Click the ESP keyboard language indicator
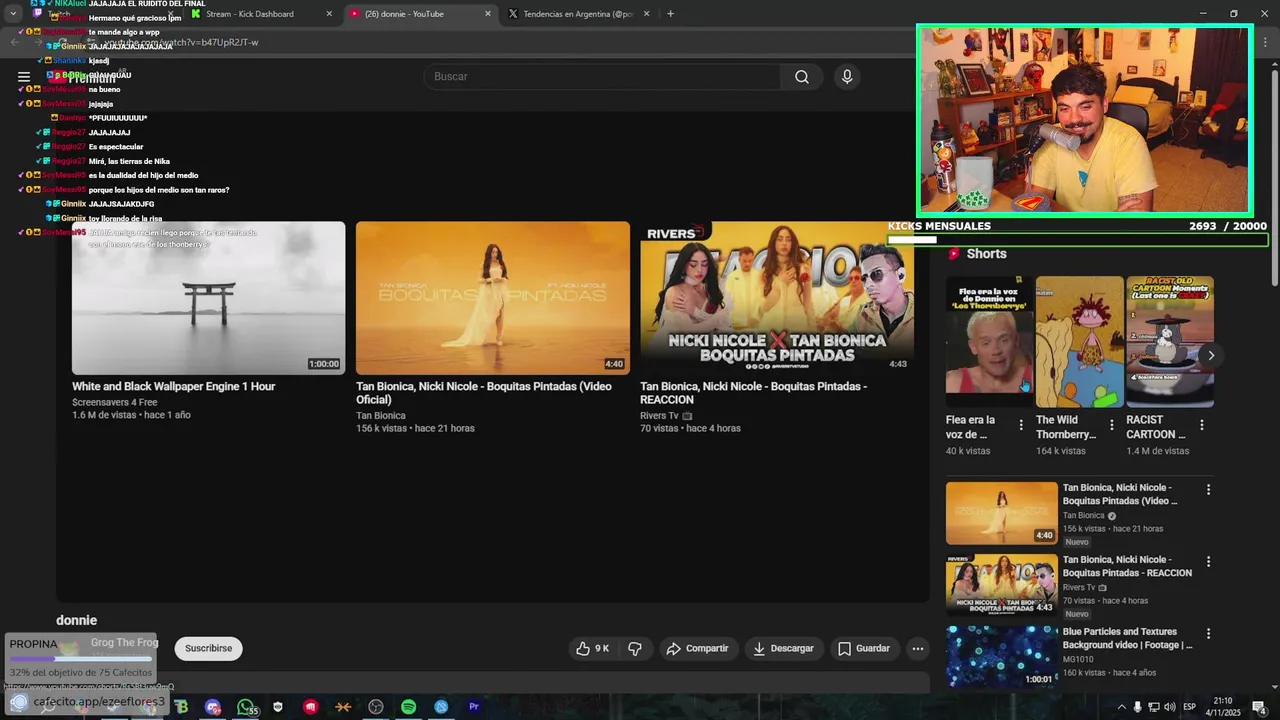 [x=1189, y=707]
